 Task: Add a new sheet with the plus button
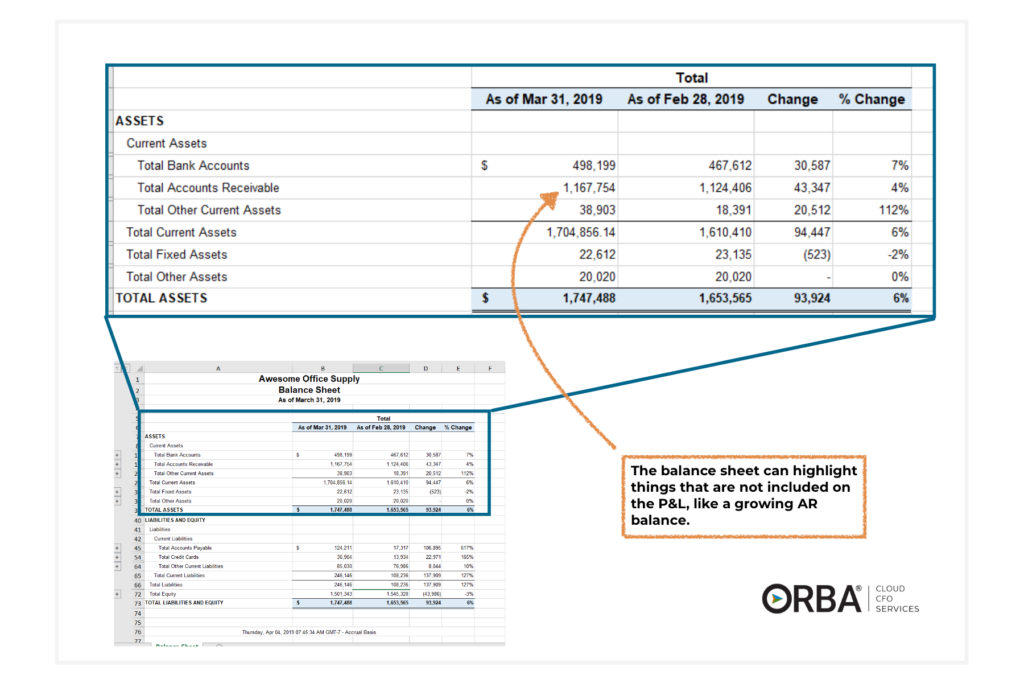[217, 647]
